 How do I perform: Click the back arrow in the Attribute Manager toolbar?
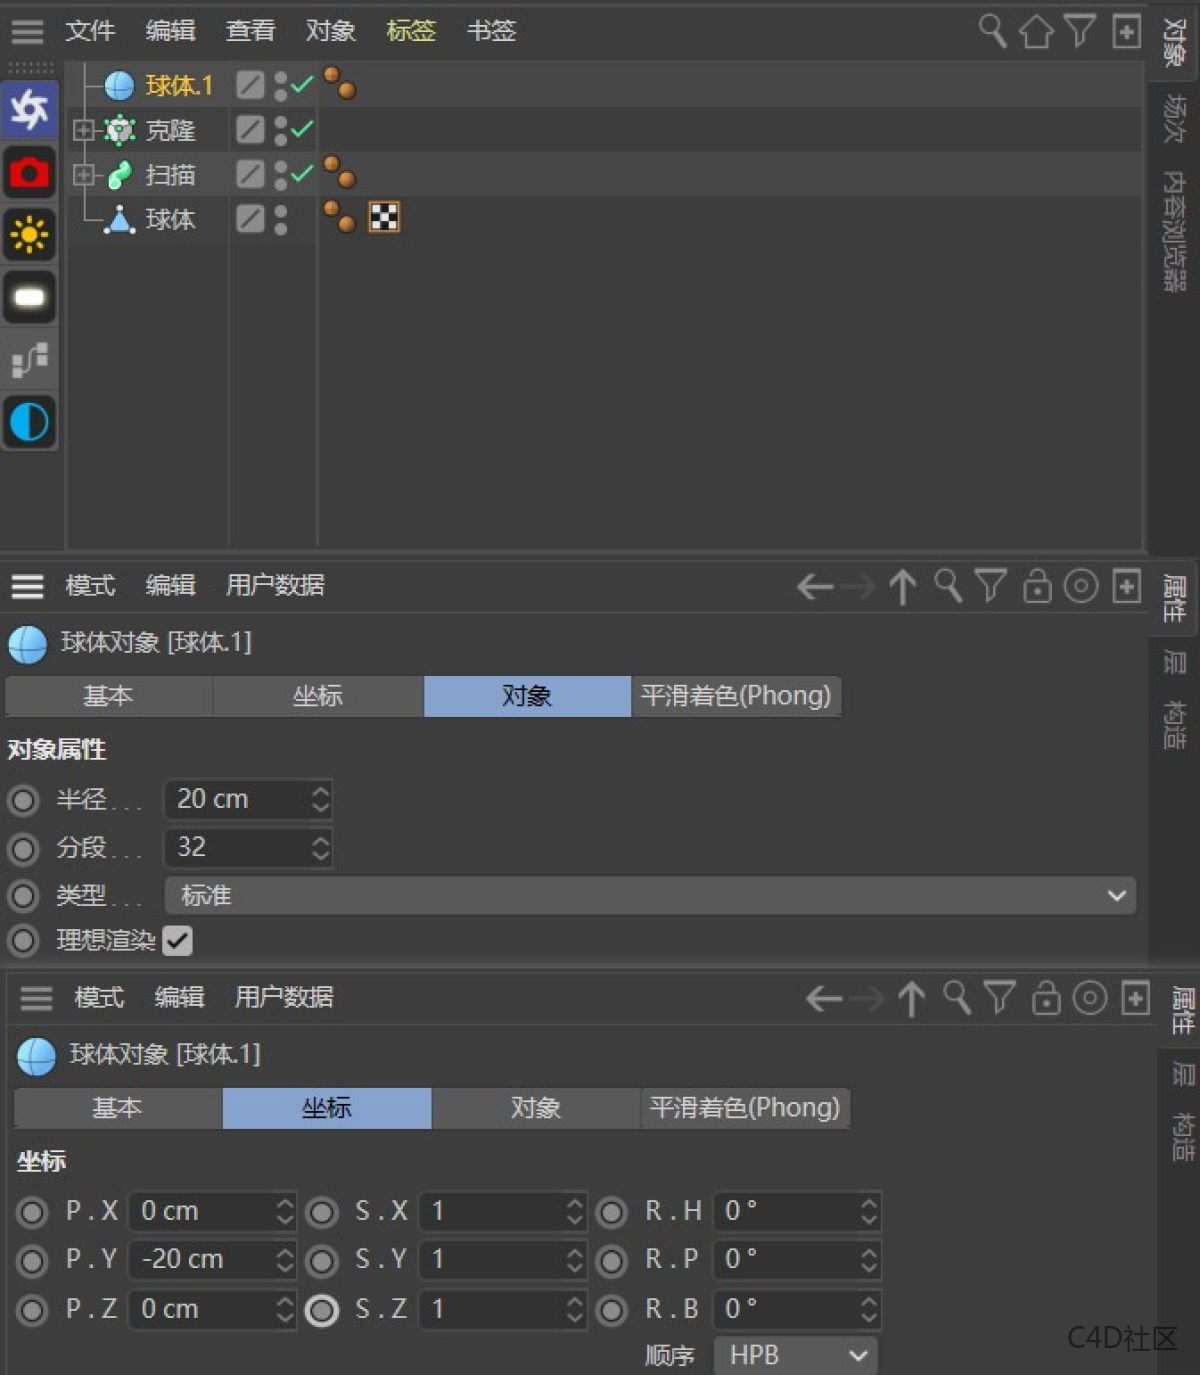(x=814, y=587)
